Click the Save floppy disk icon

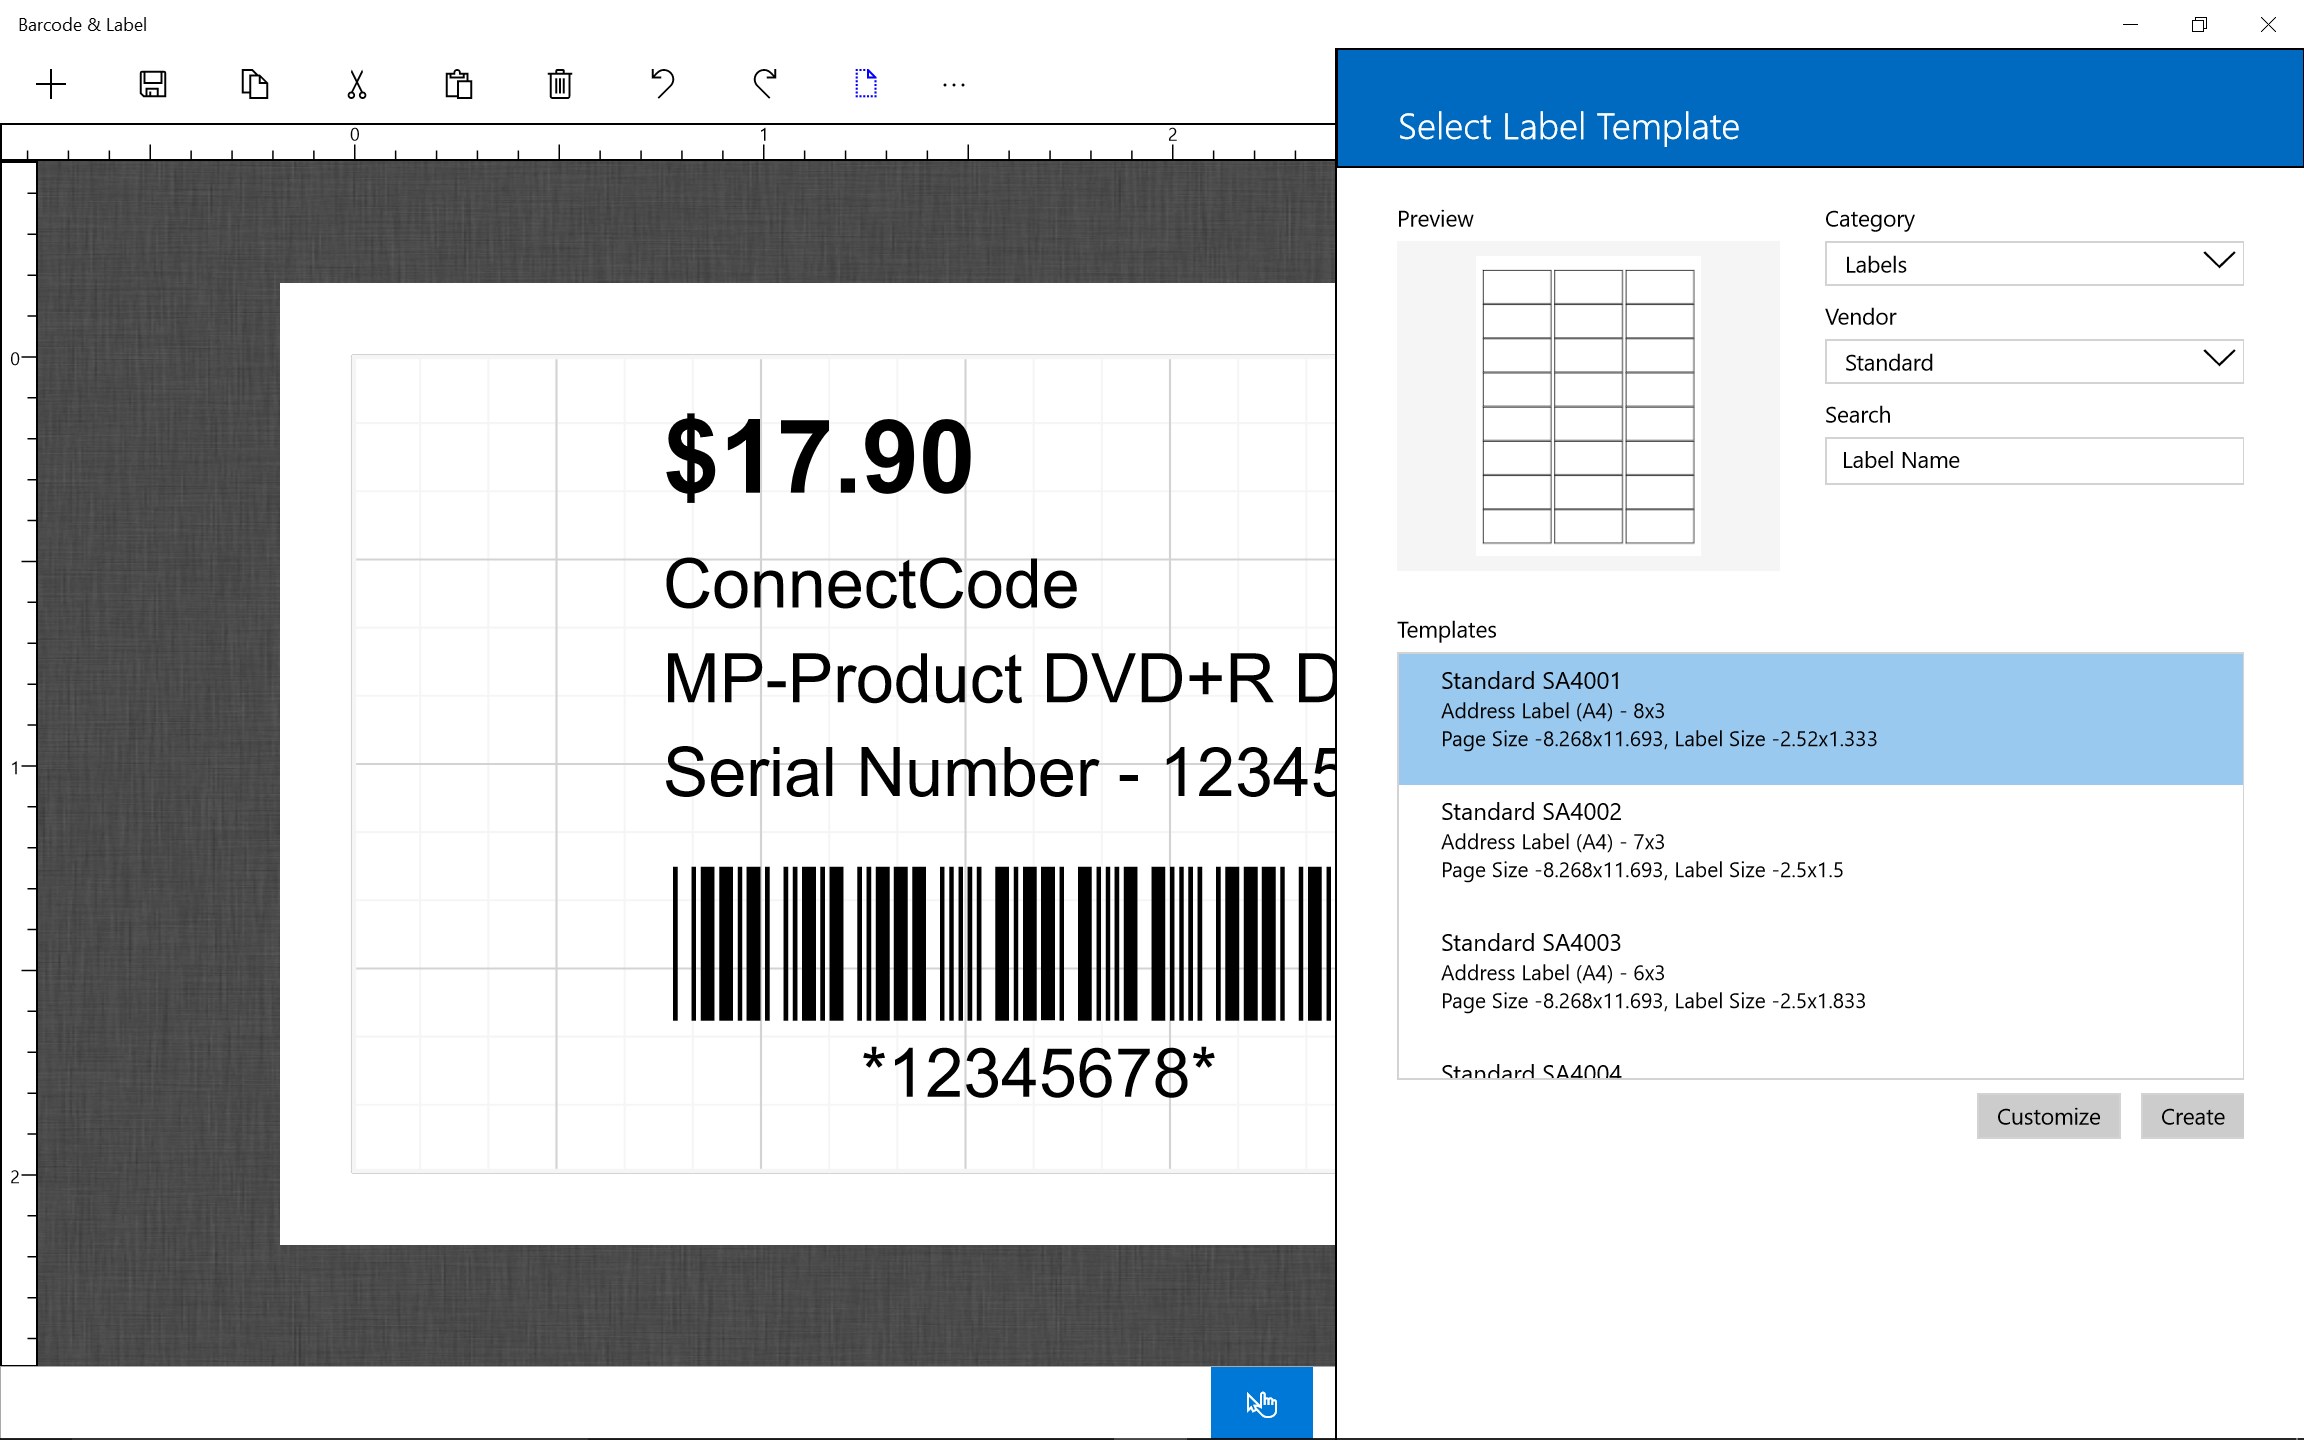click(x=153, y=84)
